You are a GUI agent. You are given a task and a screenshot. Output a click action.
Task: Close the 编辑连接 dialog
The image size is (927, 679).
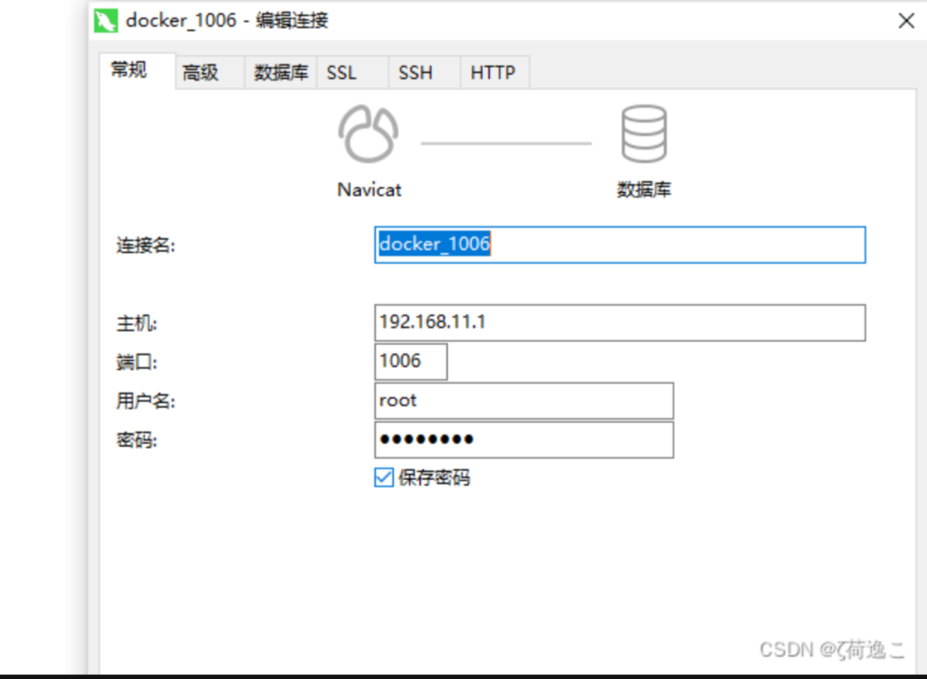(x=906, y=20)
